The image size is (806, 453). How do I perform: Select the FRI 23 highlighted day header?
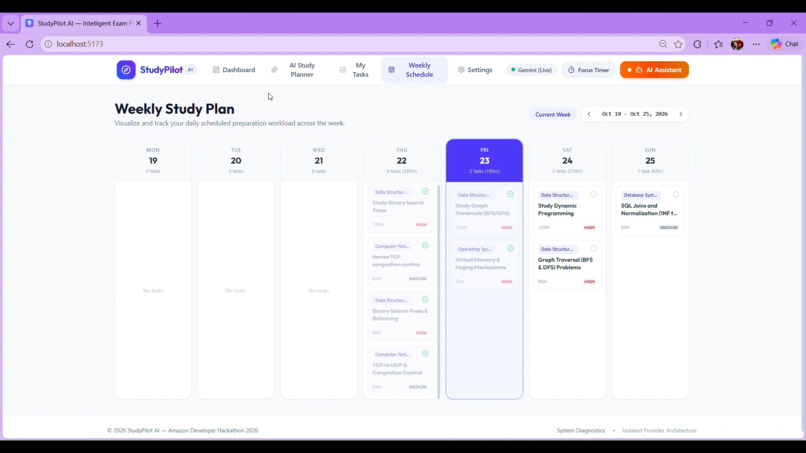pos(484,160)
